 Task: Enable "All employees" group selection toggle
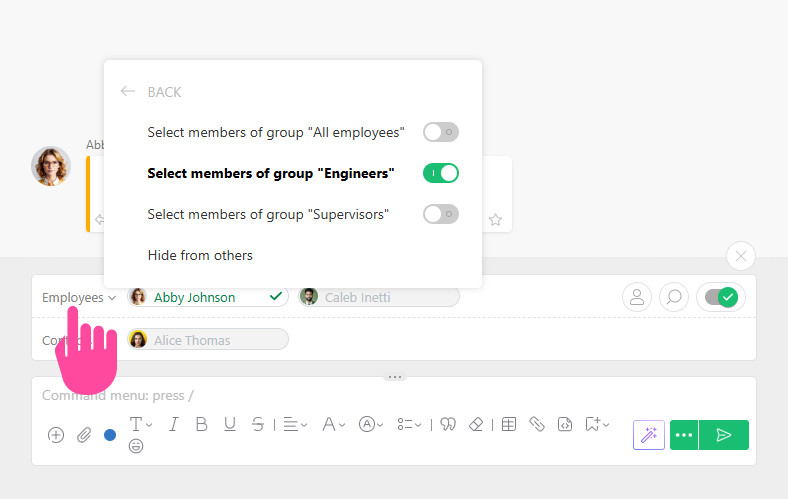pyautogui.click(x=440, y=132)
